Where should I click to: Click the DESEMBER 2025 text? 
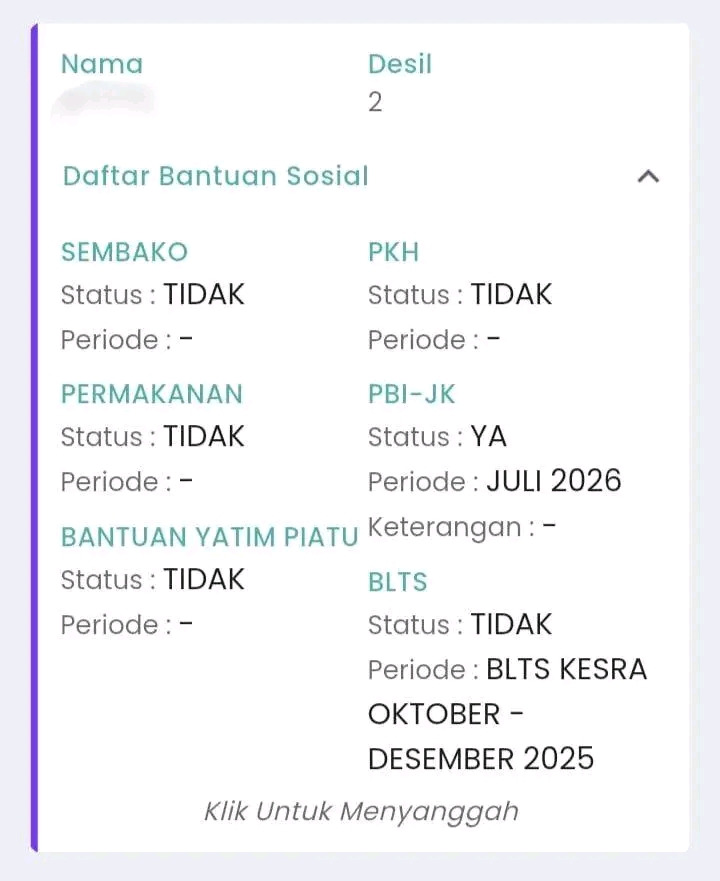pos(481,759)
